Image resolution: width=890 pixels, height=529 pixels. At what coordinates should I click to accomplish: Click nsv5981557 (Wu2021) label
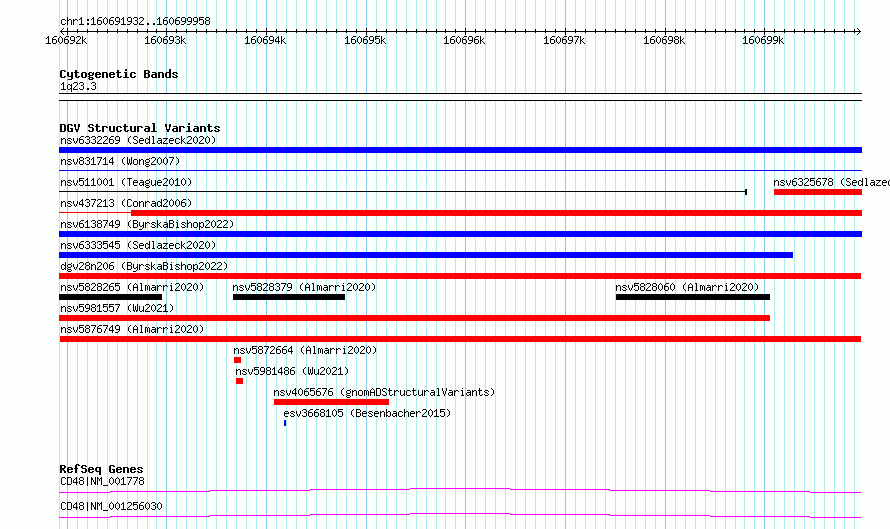click(117, 308)
